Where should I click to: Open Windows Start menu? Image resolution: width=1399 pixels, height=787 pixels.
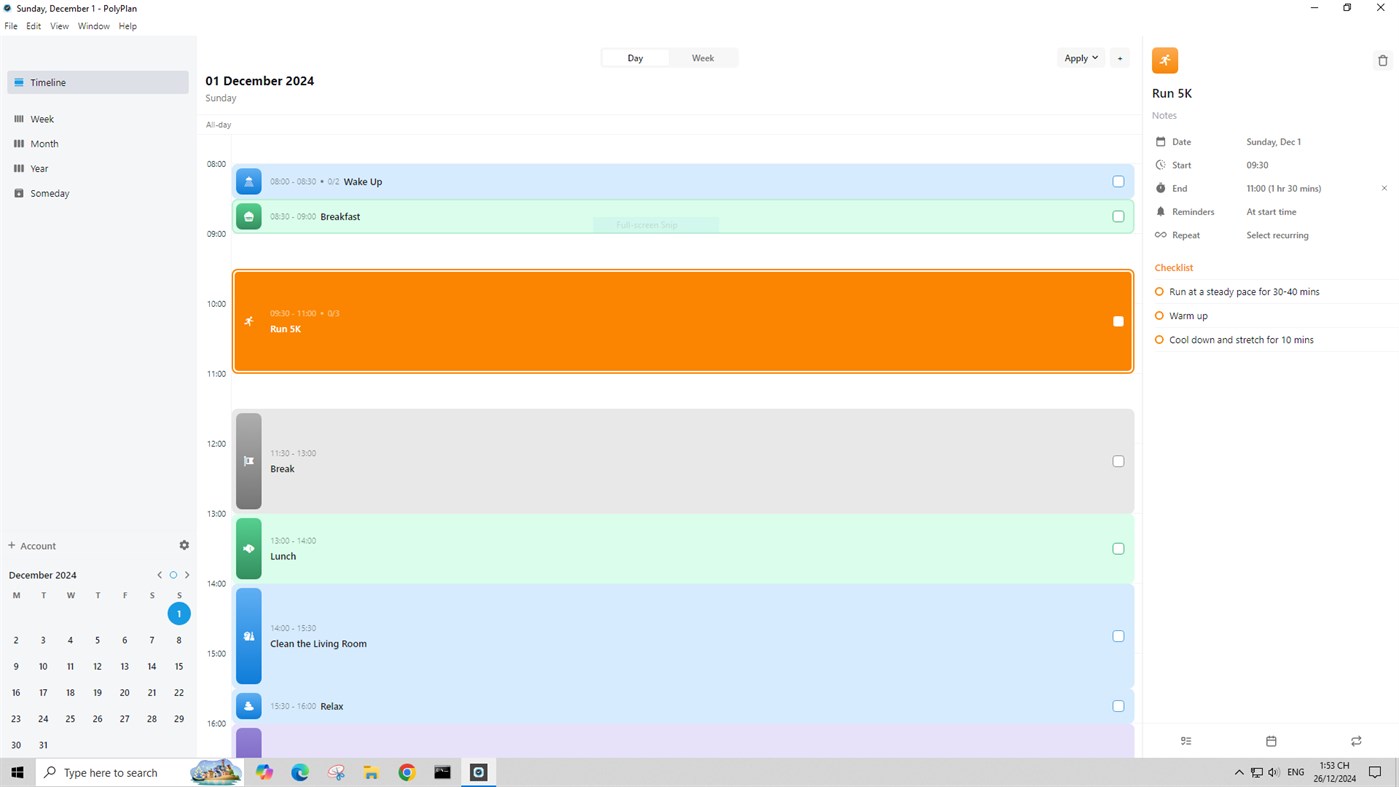(x=17, y=772)
